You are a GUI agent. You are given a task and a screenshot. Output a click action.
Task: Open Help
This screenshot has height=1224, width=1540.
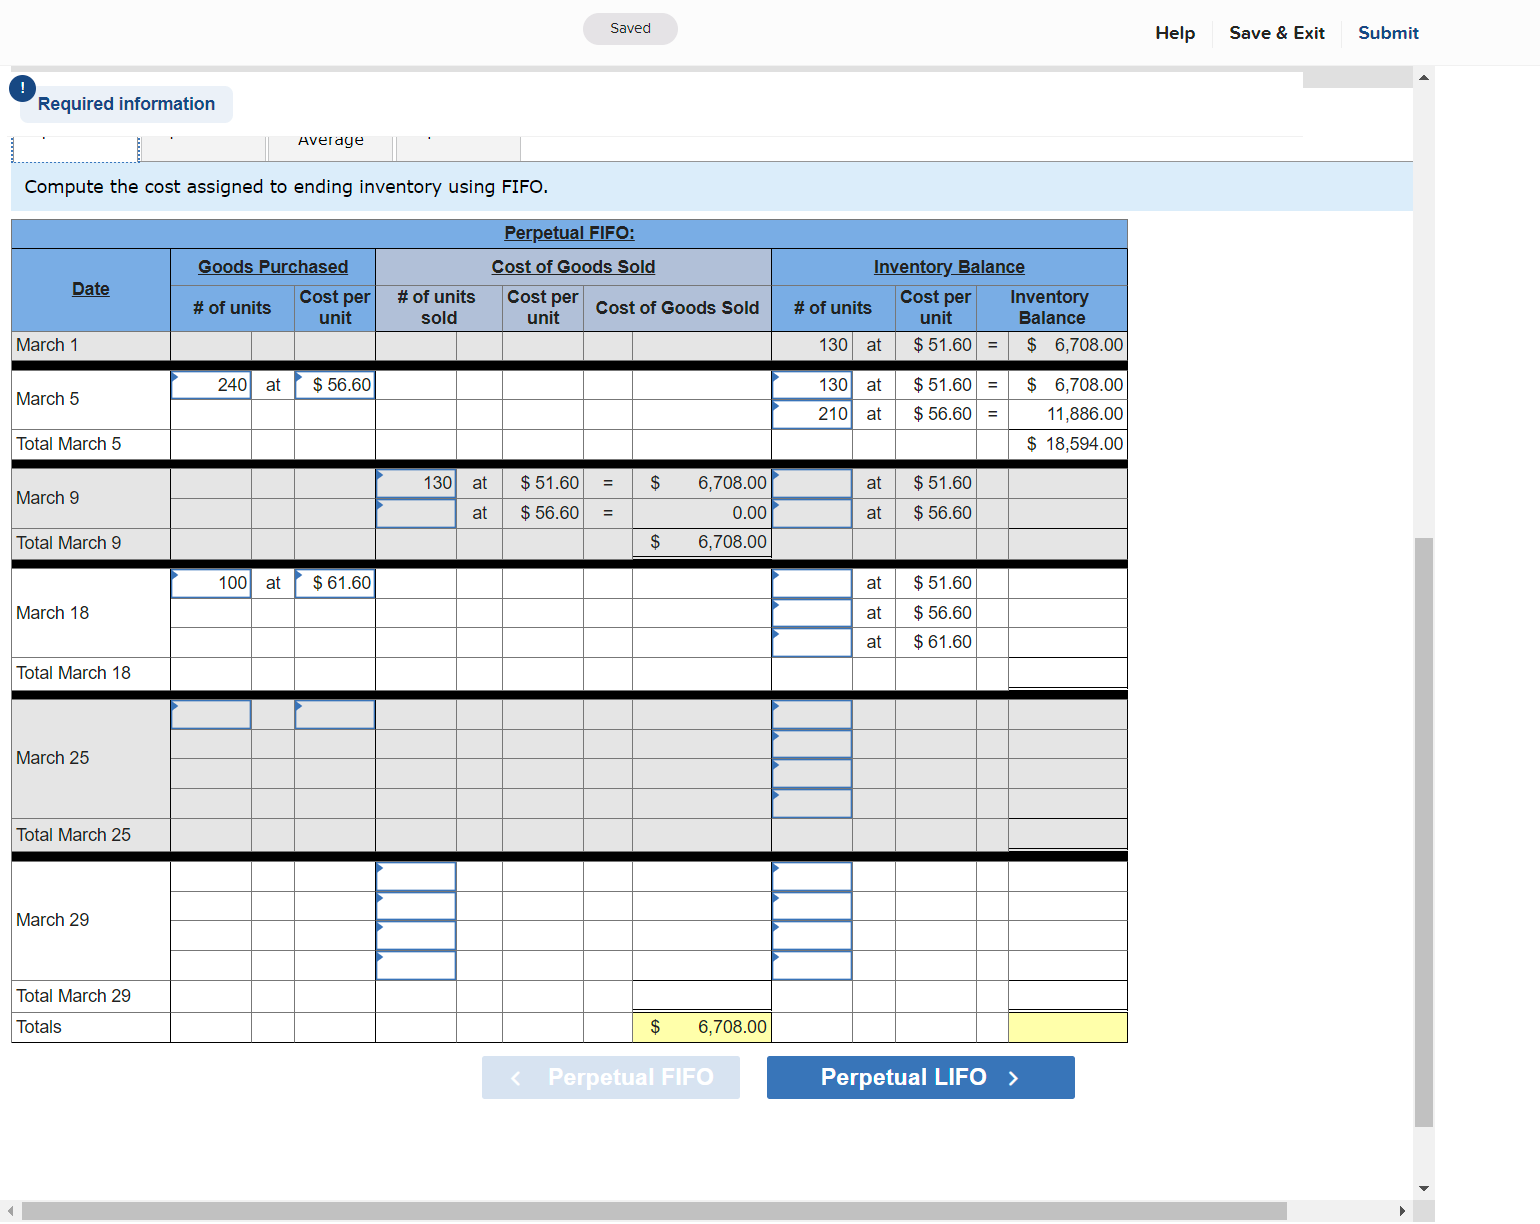(x=1174, y=33)
